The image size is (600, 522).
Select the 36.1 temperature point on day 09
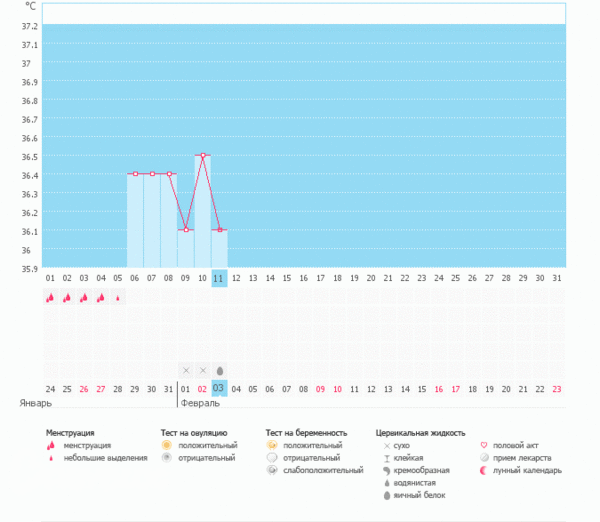(185, 230)
